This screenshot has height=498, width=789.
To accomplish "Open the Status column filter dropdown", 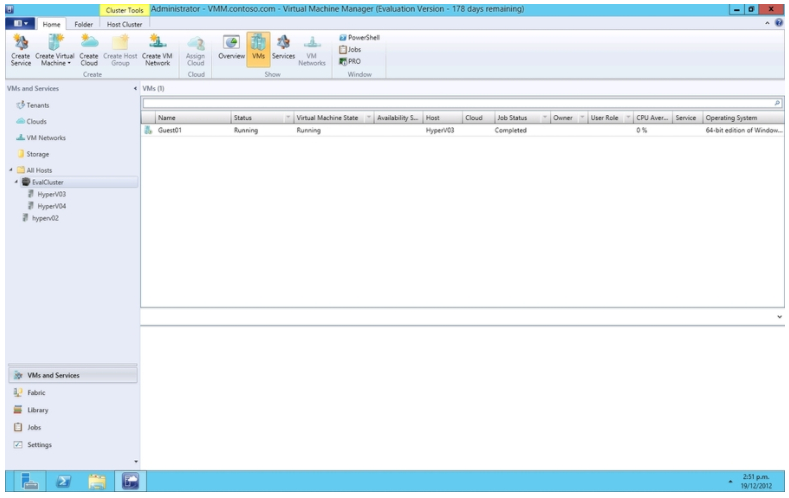I will (x=288, y=118).
